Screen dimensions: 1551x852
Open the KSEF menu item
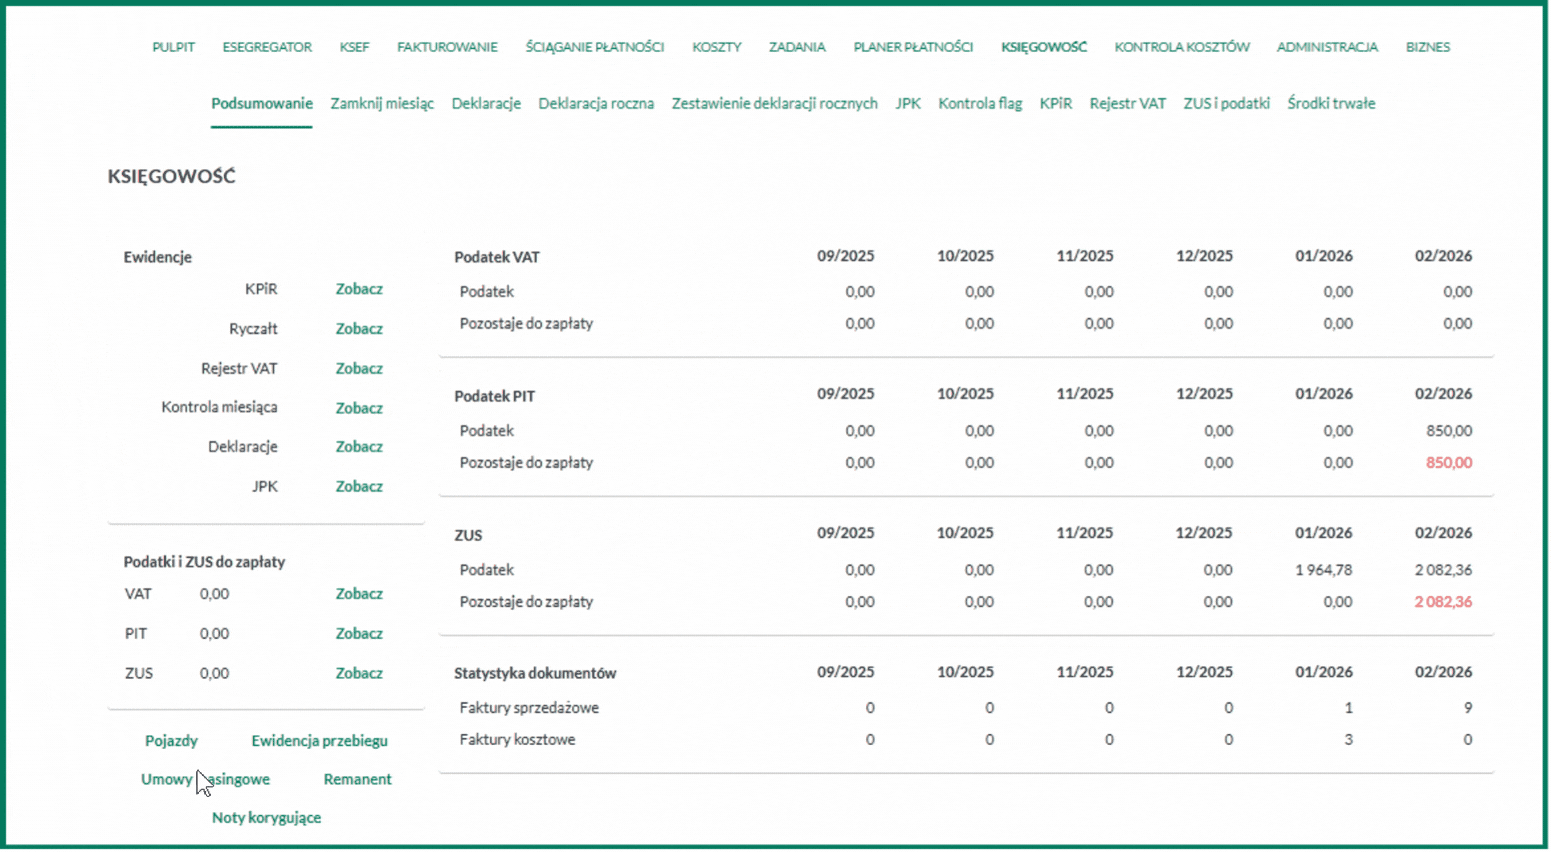pyautogui.click(x=354, y=47)
